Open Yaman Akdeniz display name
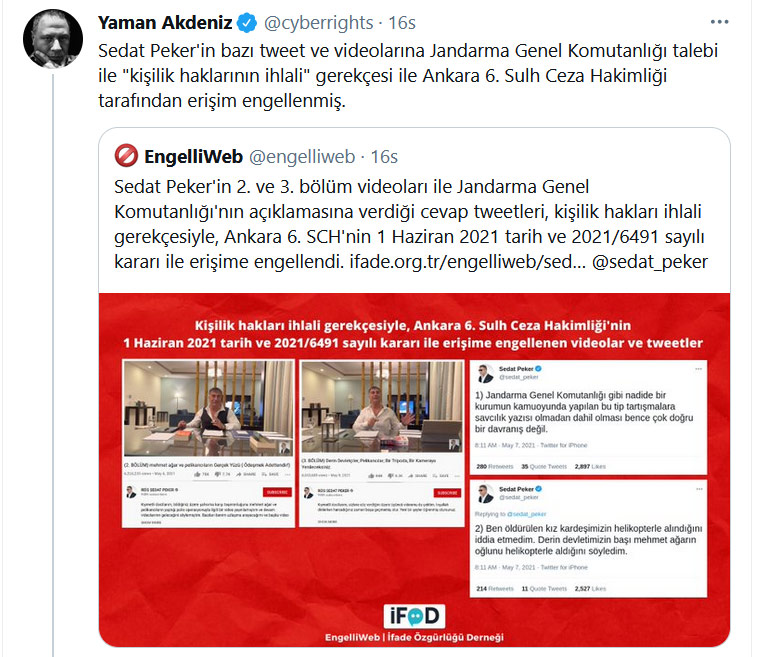This screenshot has width=758, height=657. click(x=165, y=23)
